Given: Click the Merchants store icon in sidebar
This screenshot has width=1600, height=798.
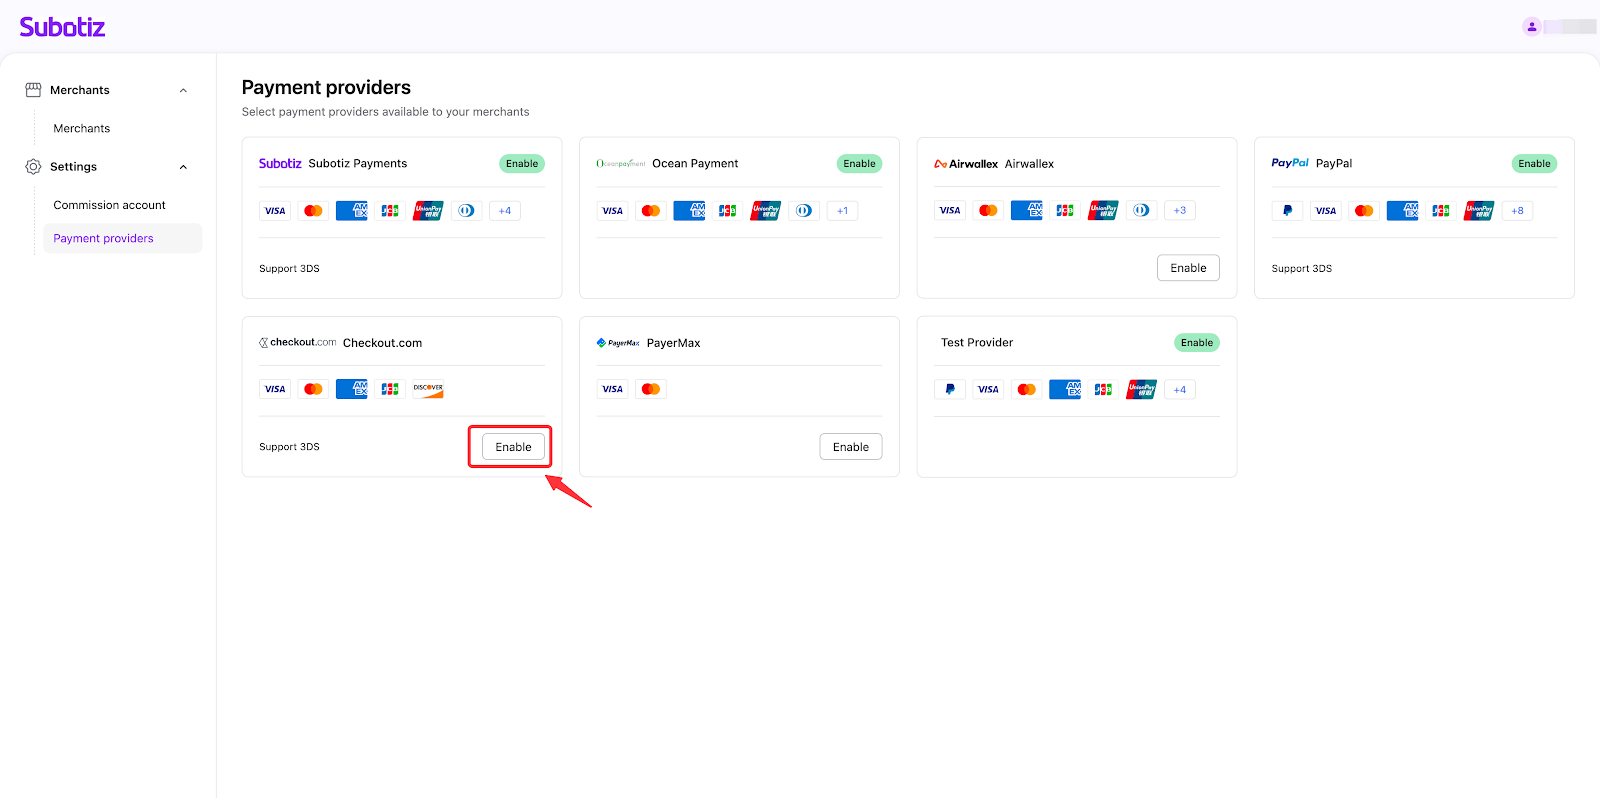Looking at the screenshot, I should click(x=33, y=90).
